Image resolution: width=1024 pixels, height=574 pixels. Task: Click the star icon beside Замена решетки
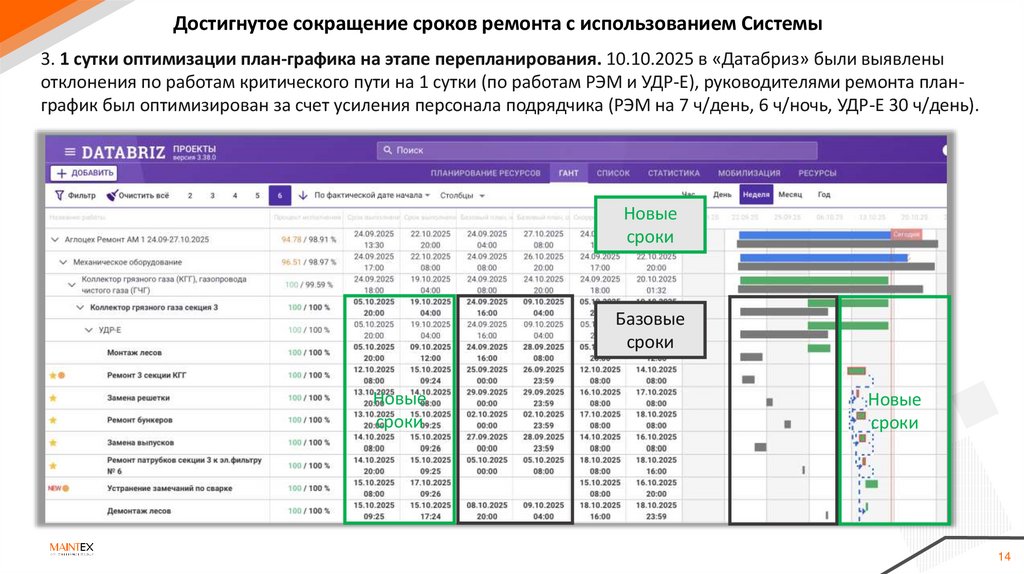[53, 398]
